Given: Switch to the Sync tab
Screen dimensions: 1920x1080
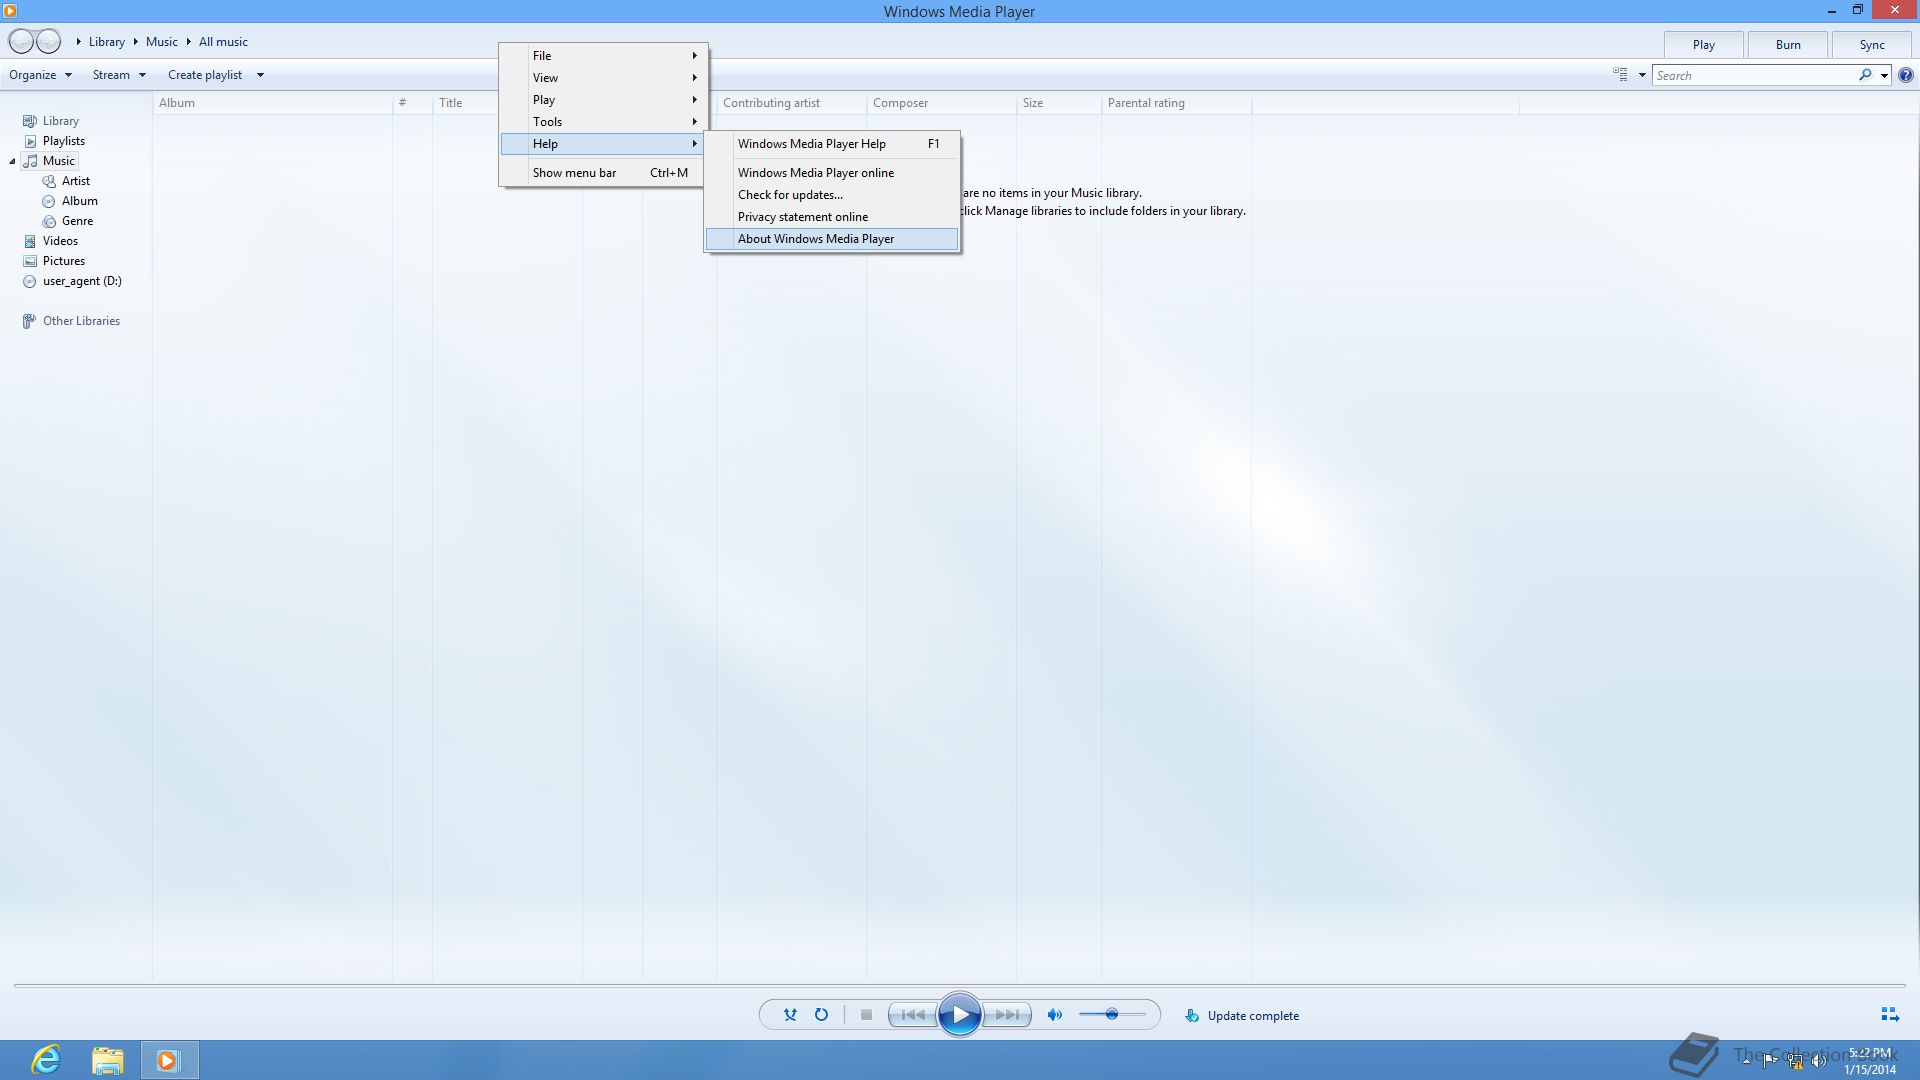Looking at the screenshot, I should 1872,45.
